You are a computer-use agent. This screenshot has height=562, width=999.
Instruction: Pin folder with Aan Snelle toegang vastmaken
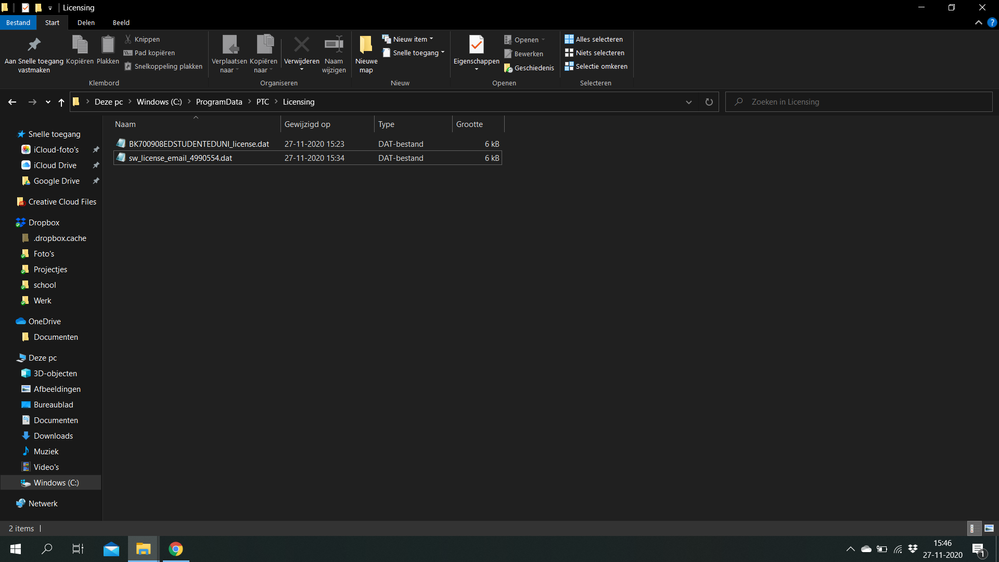34,46
